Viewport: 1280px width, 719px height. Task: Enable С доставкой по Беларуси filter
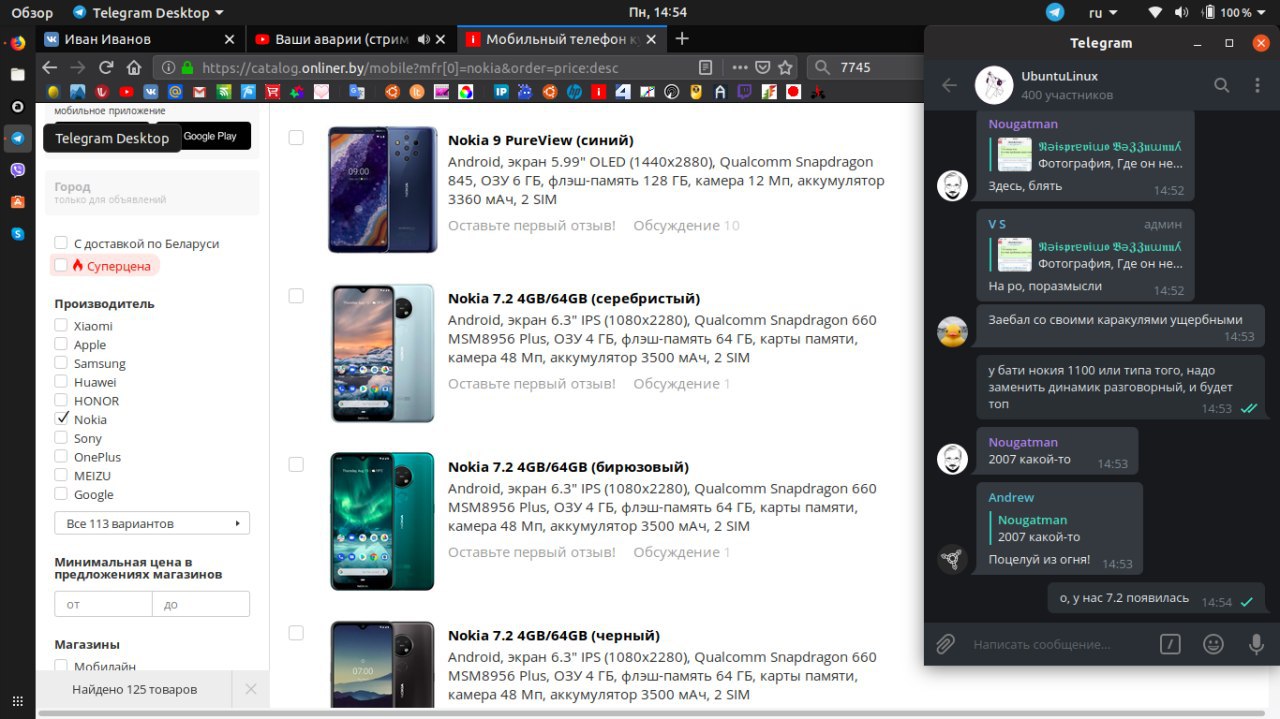(61, 243)
